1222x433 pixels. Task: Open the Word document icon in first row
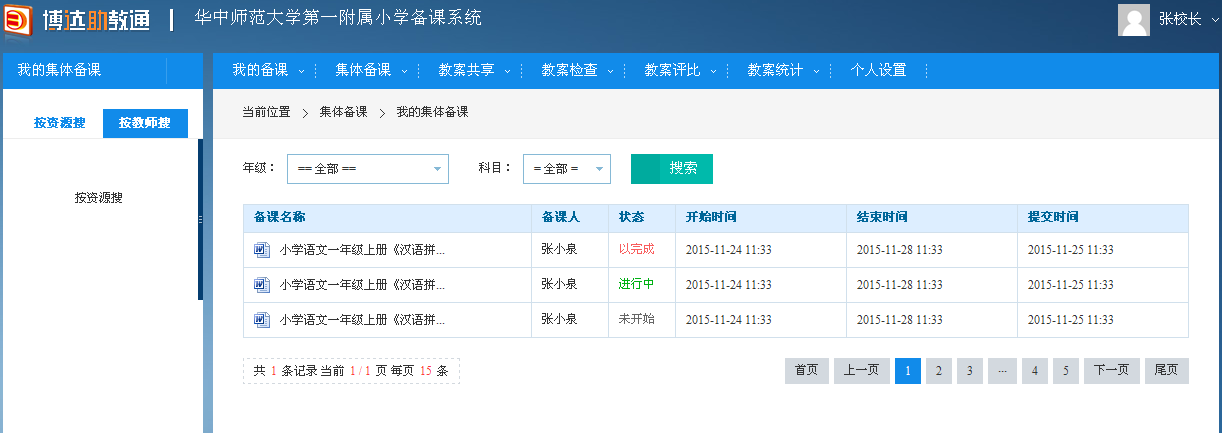[262, 250]
